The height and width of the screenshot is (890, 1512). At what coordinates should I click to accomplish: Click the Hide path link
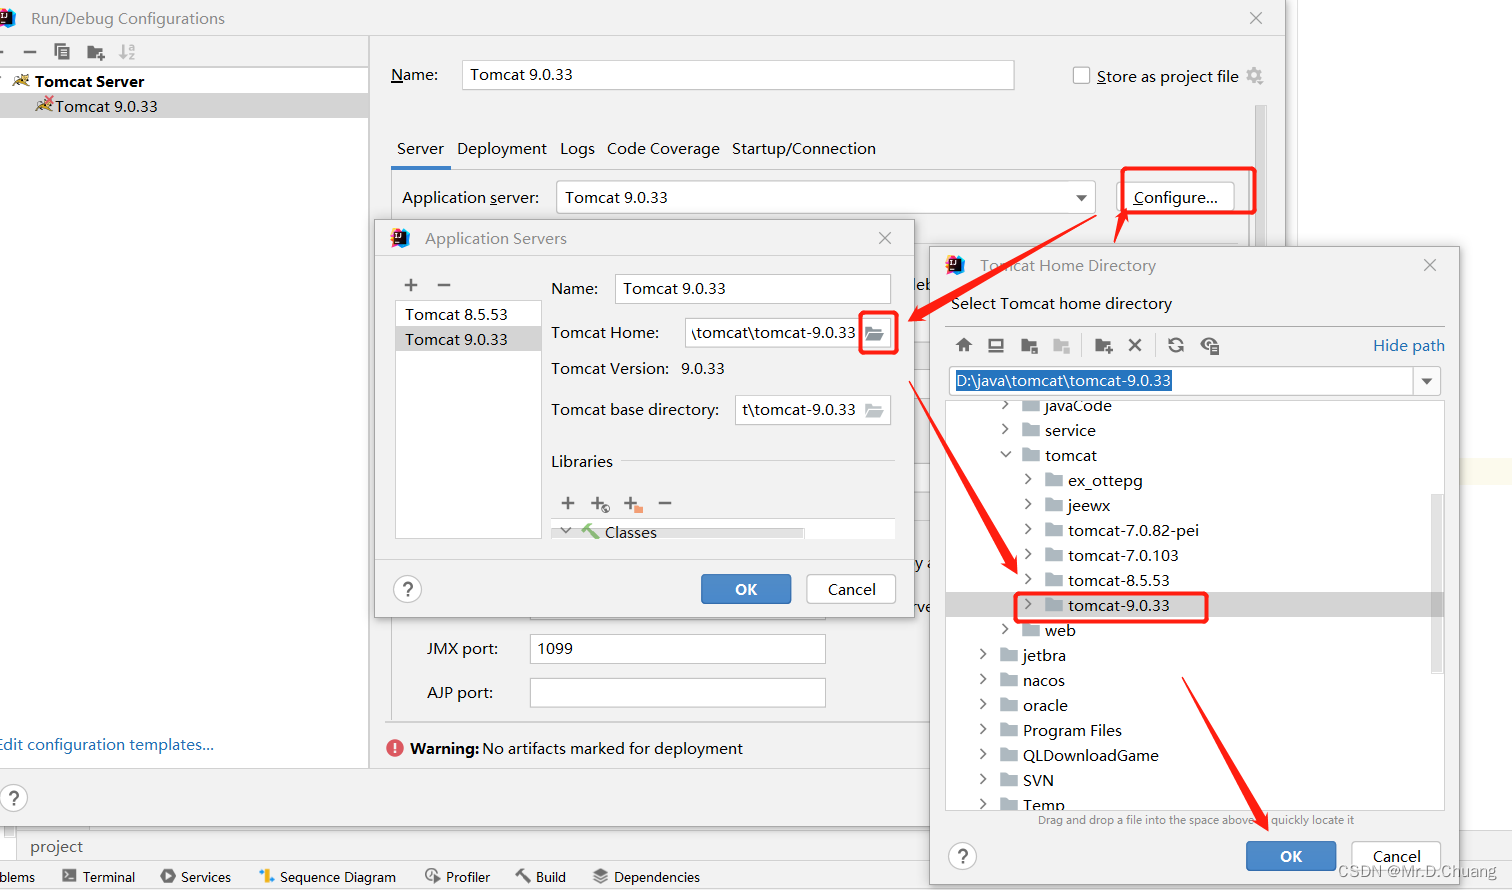tap(1408, 345)
